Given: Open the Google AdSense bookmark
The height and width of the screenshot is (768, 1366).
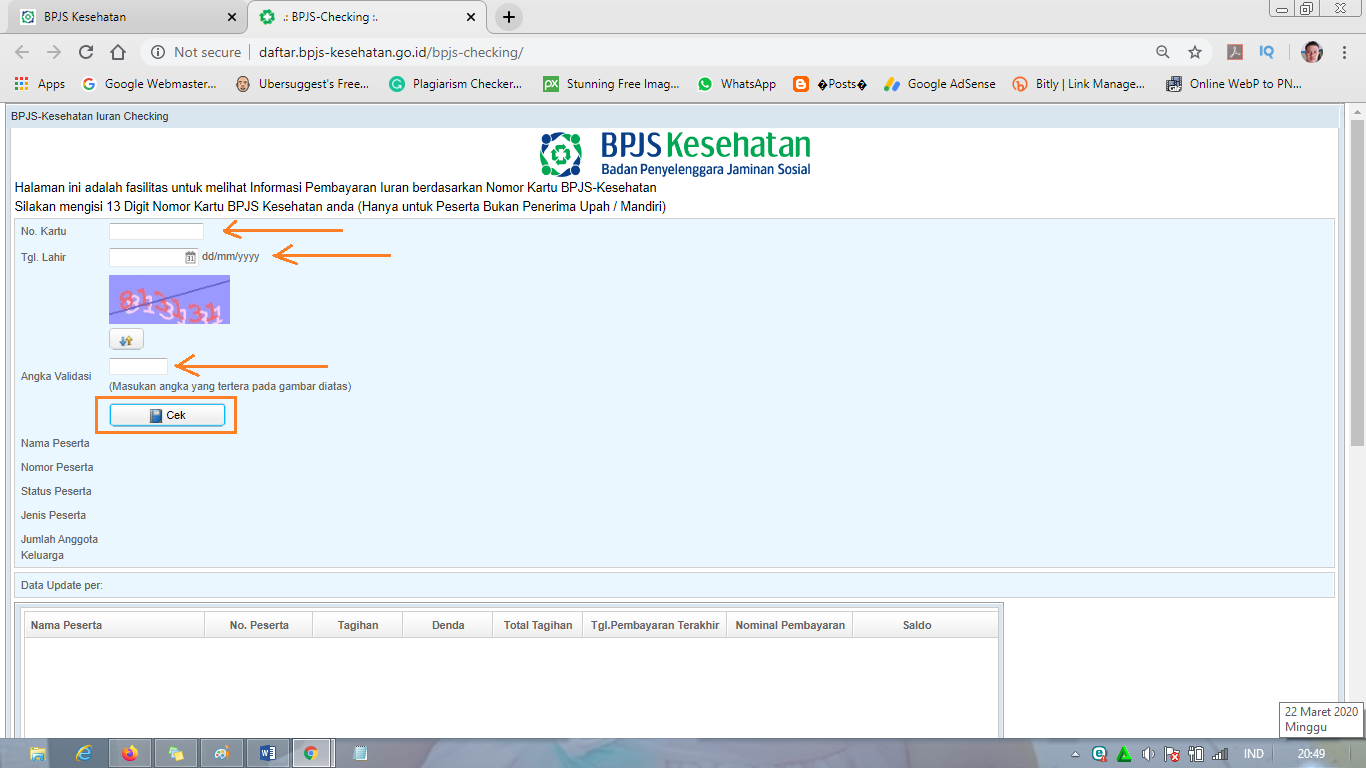Looking at the screenshot, I should pyautogui.click(x=940, y=84).
